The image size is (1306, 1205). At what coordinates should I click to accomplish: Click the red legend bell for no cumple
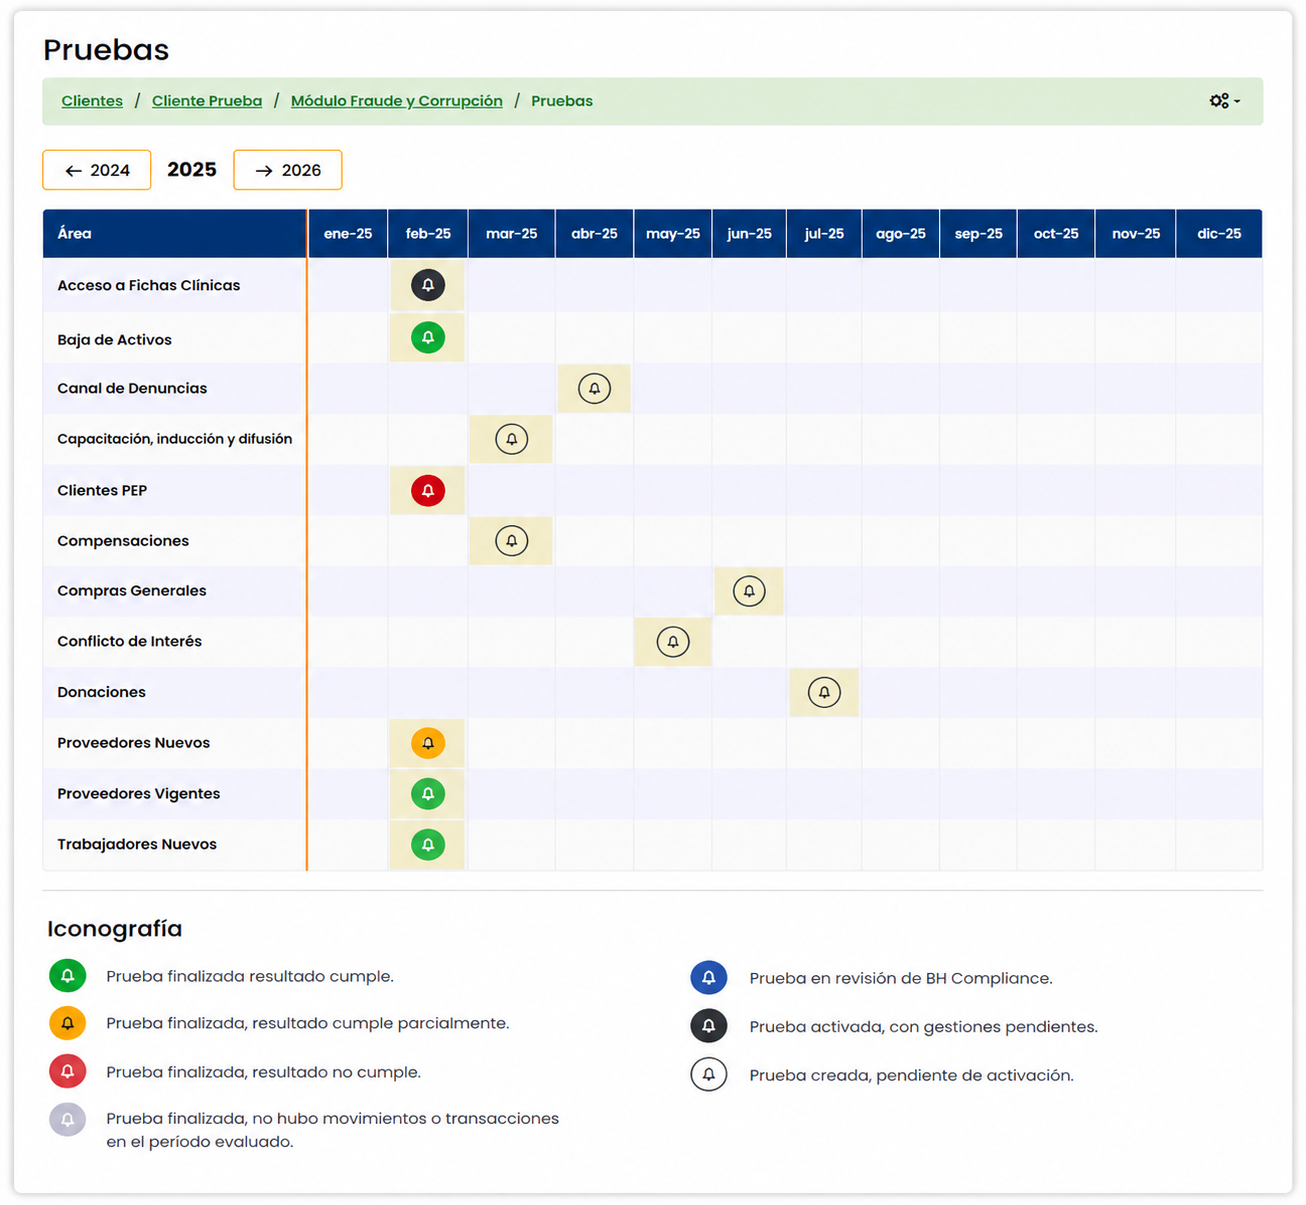[68, 1071]
